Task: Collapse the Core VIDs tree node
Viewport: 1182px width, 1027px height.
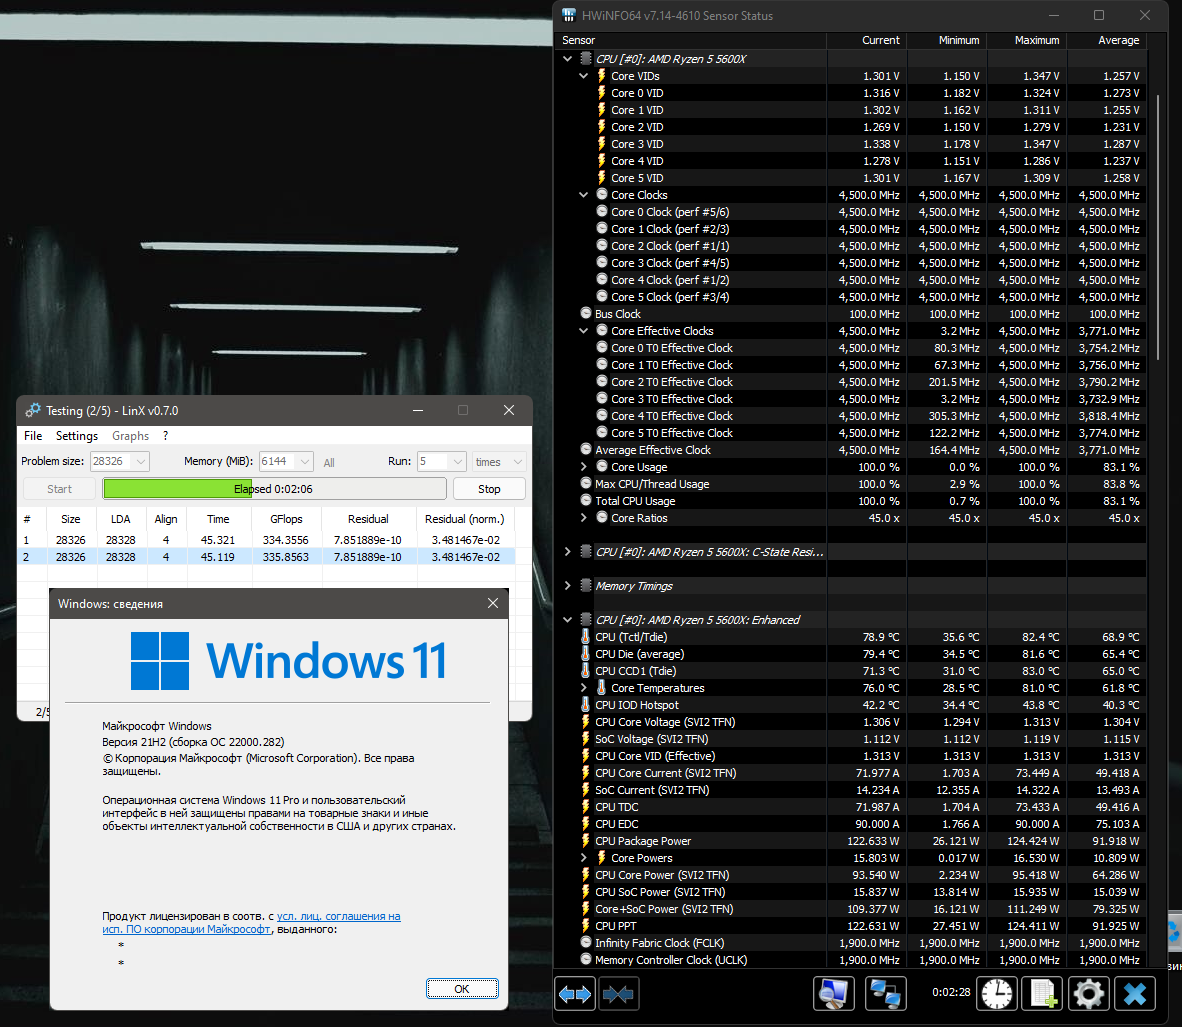Action: [x=583, y=76]
